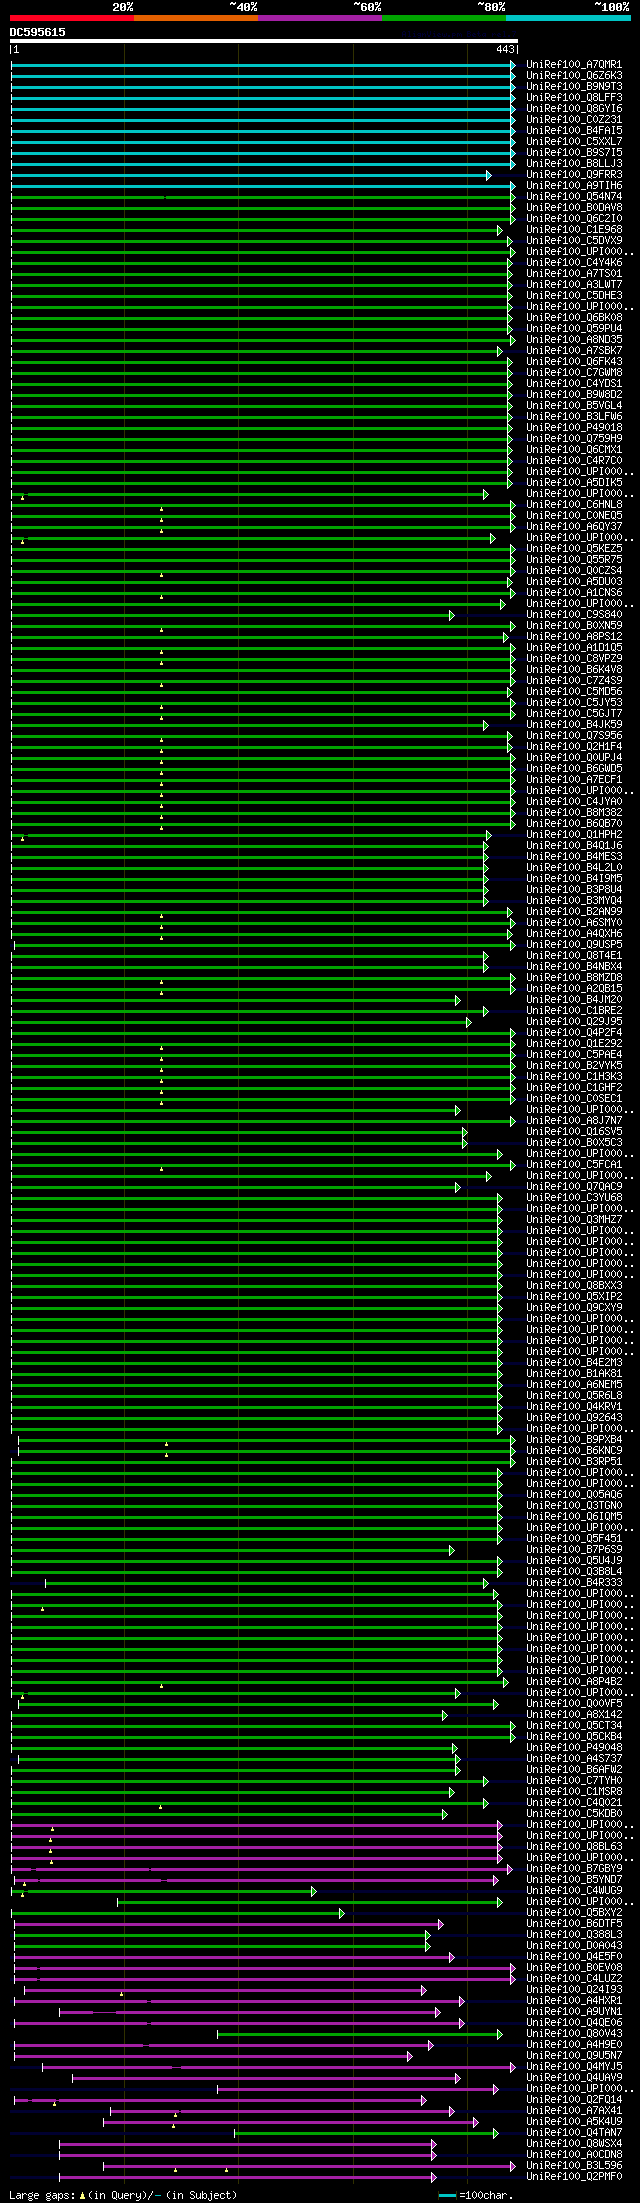Select label UniRef100_B4FAI5
The image size is (640, 2203).
[574, 131]
